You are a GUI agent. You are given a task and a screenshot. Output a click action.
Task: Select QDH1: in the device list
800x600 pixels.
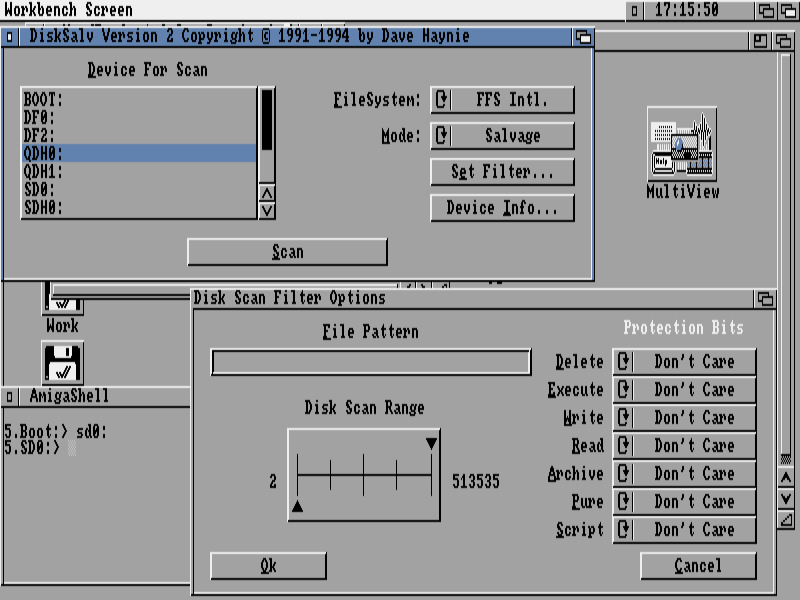pyautogui.click(x=138, y=171)
